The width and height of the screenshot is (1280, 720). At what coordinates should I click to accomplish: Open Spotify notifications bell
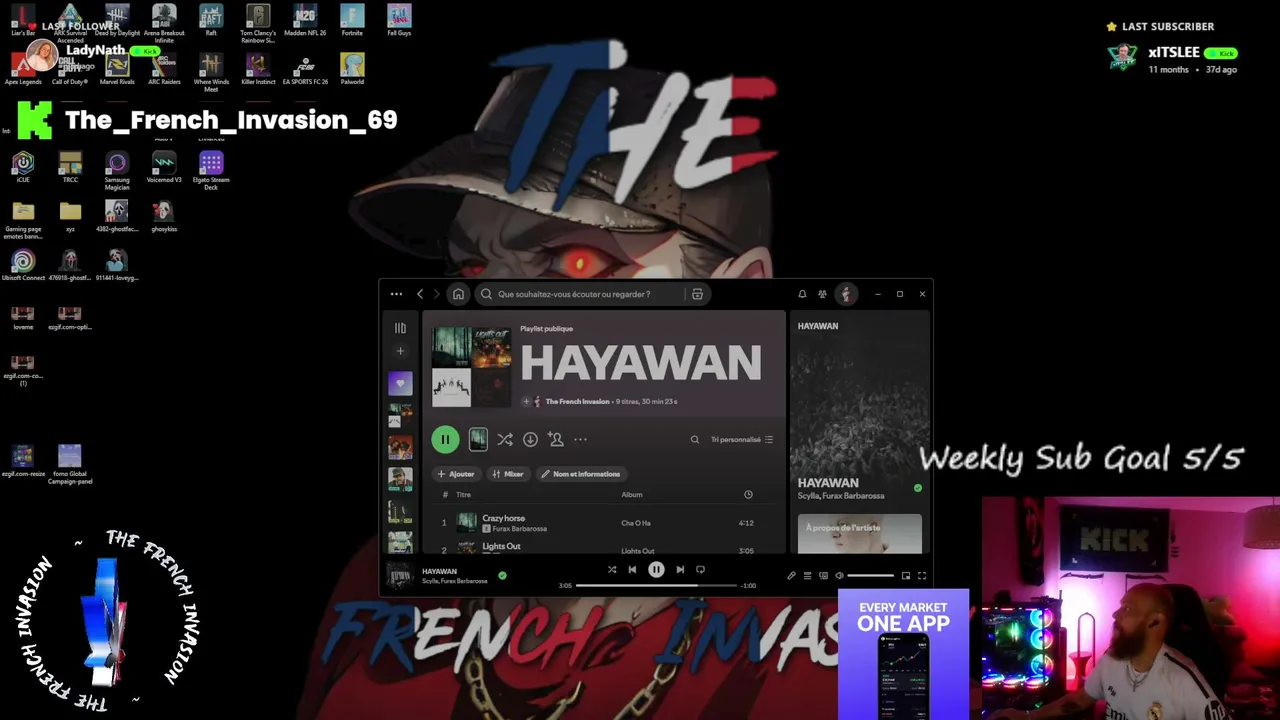tap(802, 294)
